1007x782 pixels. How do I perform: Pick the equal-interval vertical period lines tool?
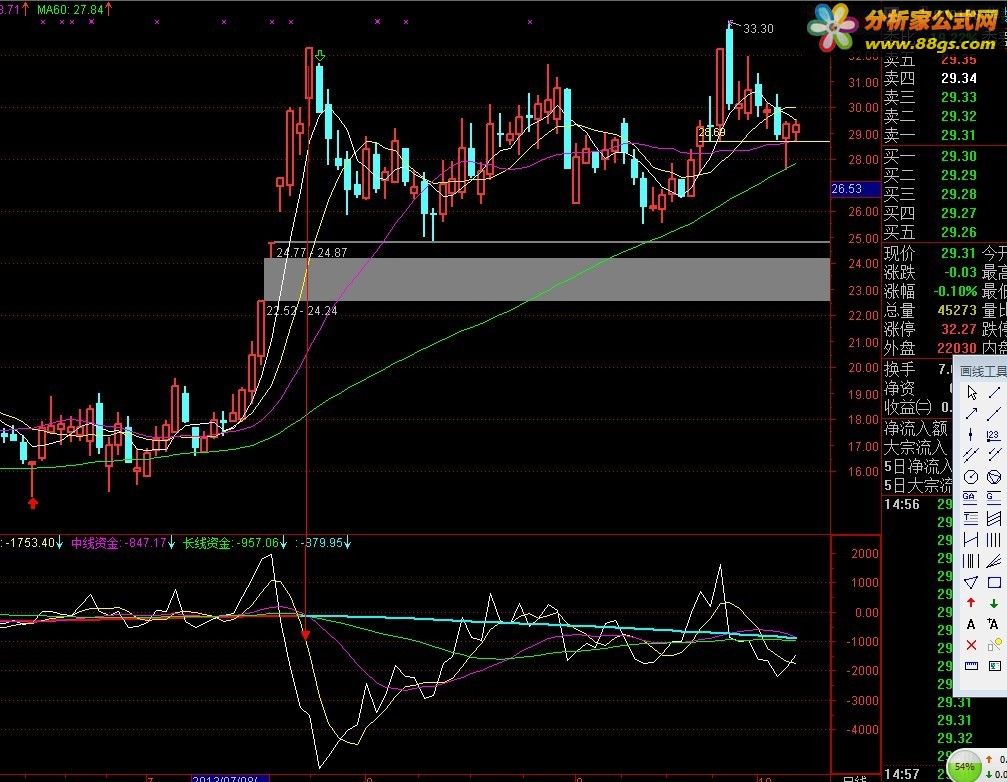point(994,540)
